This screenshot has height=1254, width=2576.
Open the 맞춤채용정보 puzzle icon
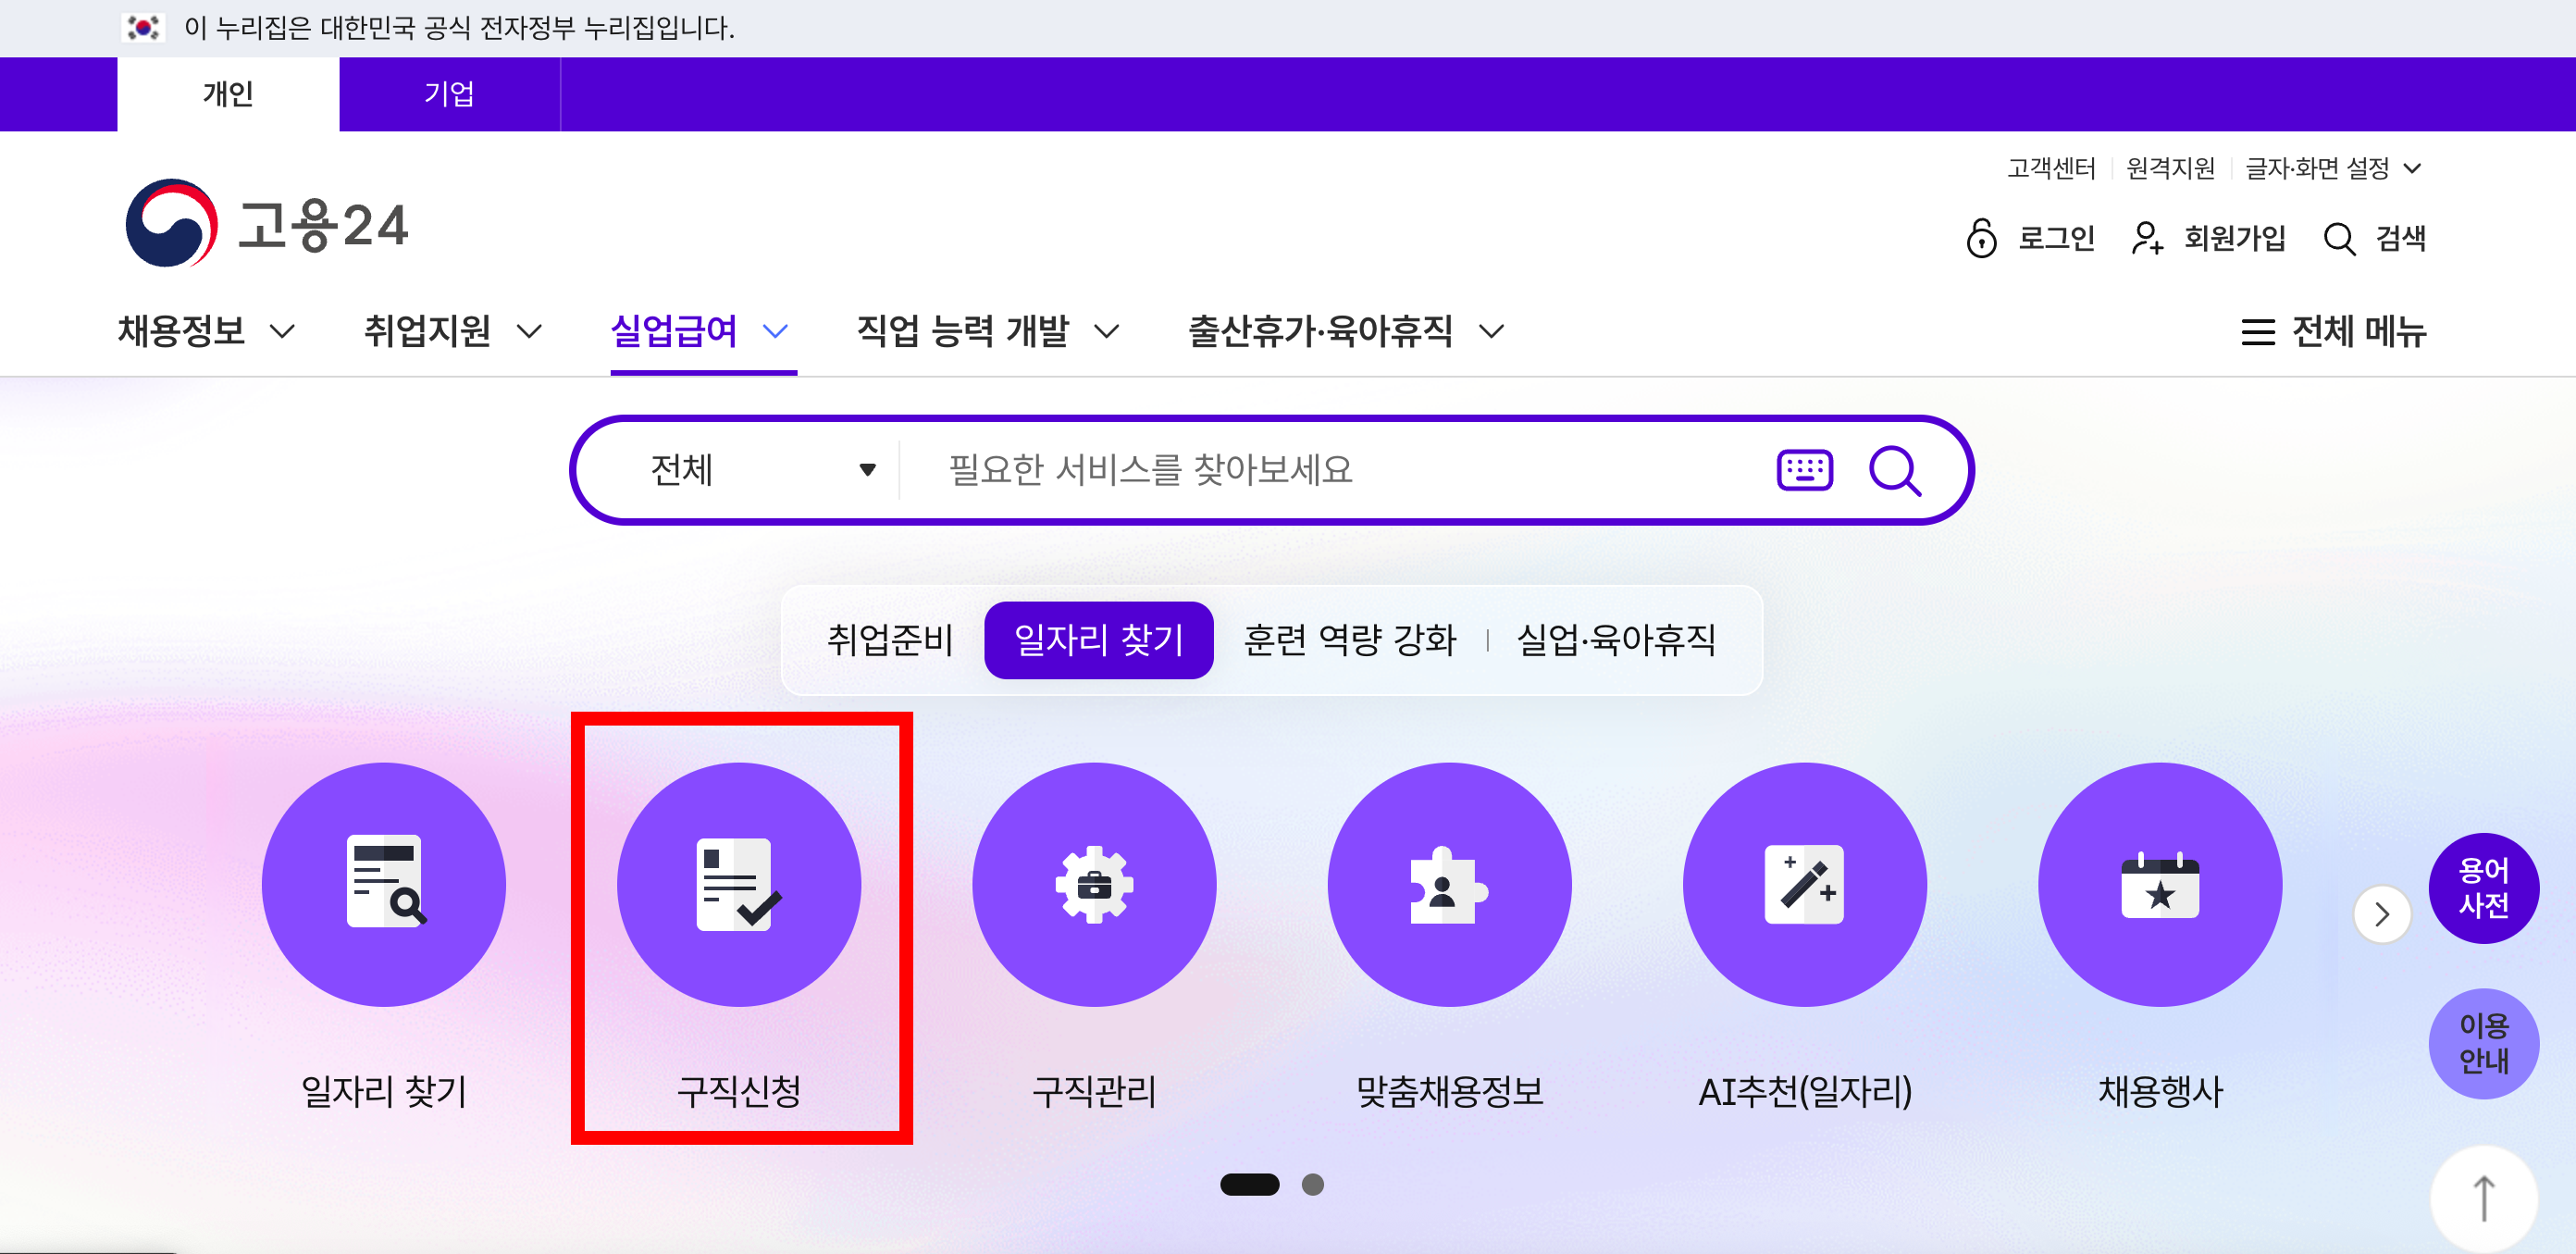(x=1449, y=884)
